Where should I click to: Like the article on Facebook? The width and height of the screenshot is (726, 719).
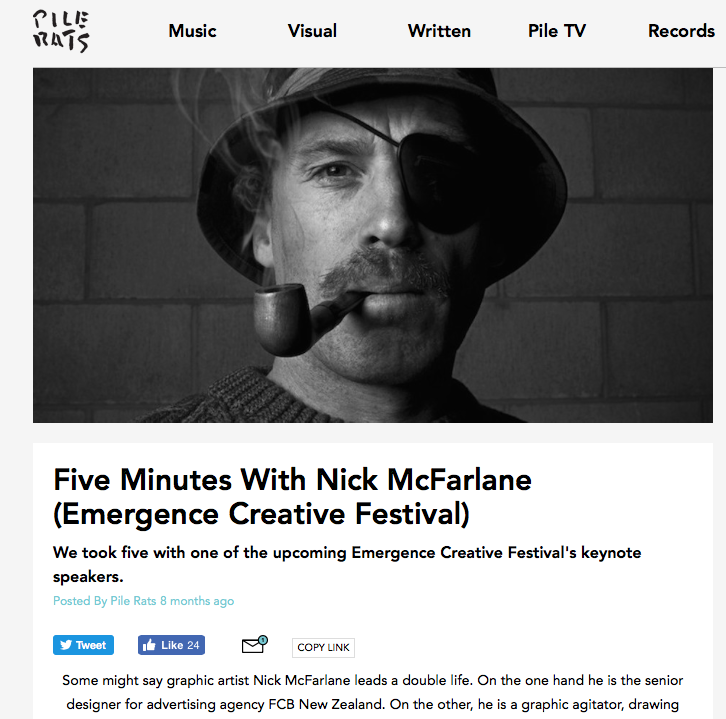pos(171,645)
